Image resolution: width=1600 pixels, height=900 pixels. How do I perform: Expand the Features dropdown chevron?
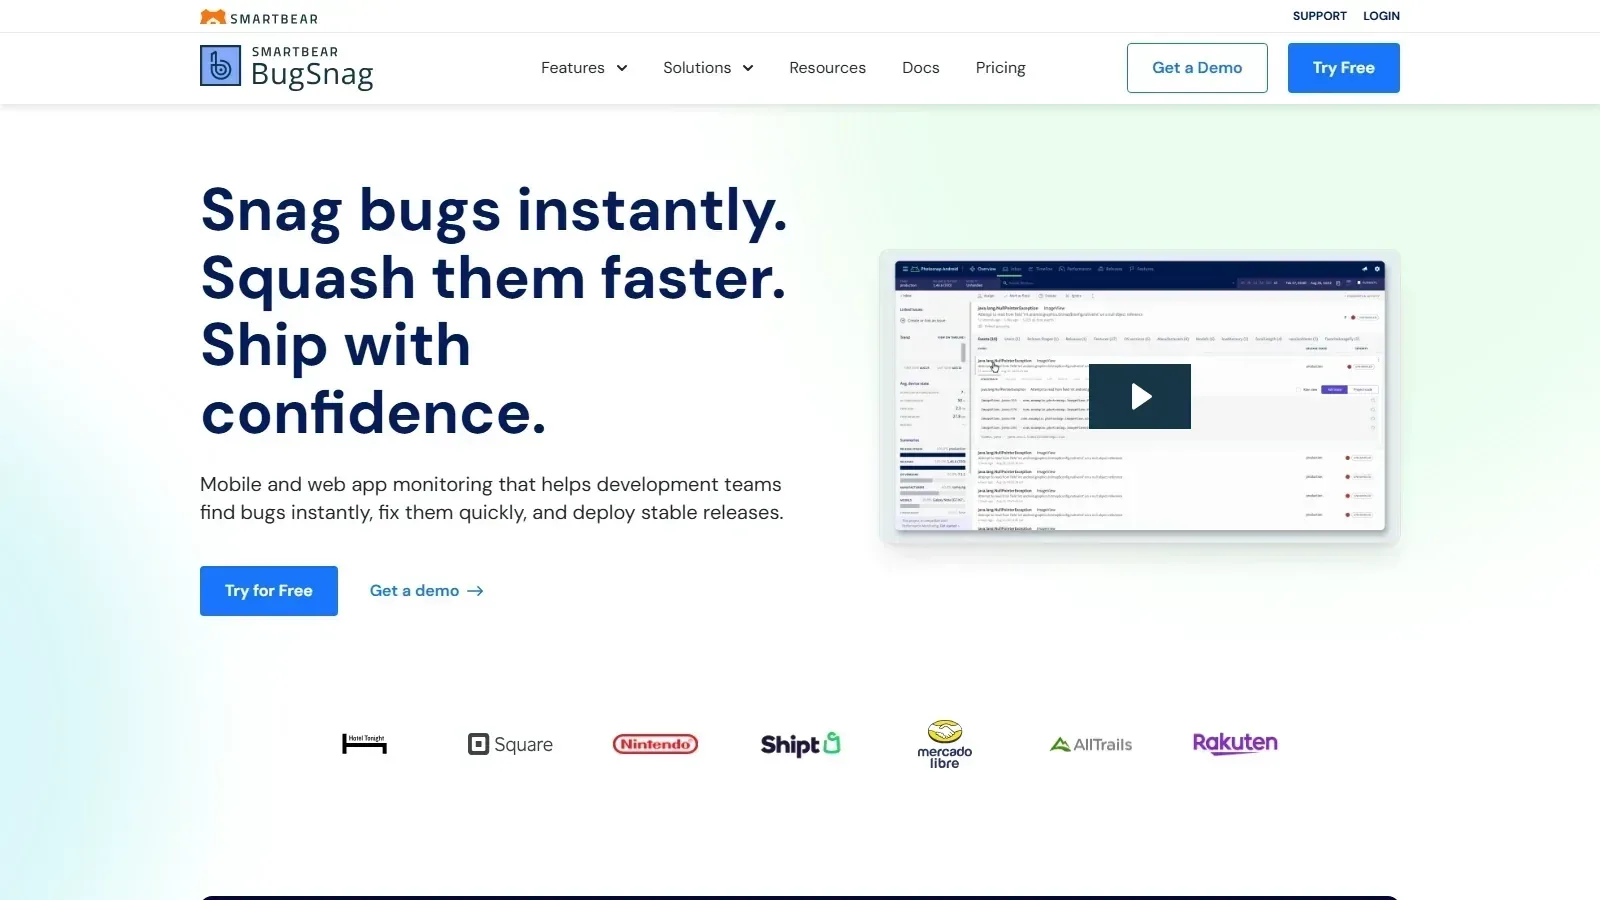[622, 68]
